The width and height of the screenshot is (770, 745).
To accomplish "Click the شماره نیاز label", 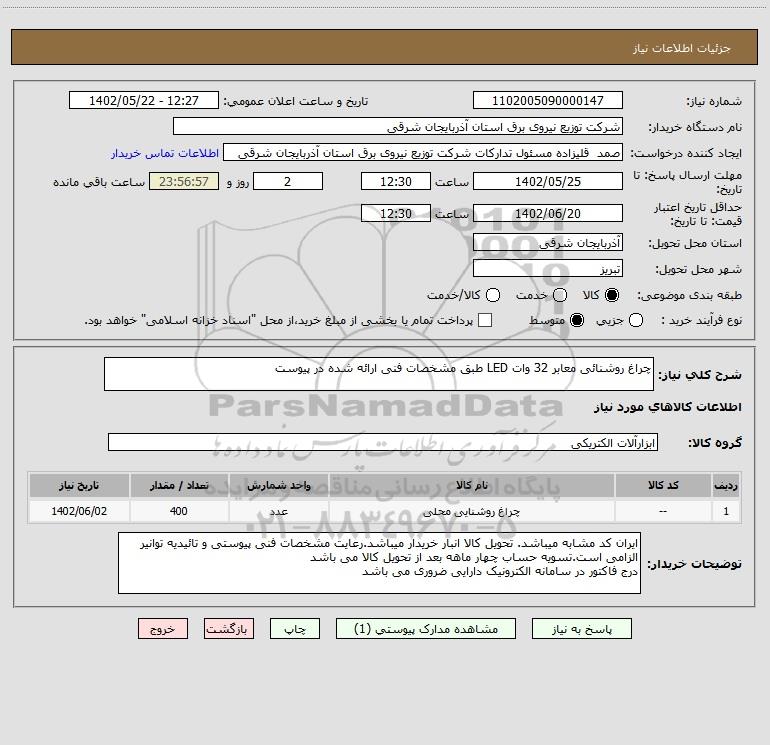I will (x=714, y=101).
